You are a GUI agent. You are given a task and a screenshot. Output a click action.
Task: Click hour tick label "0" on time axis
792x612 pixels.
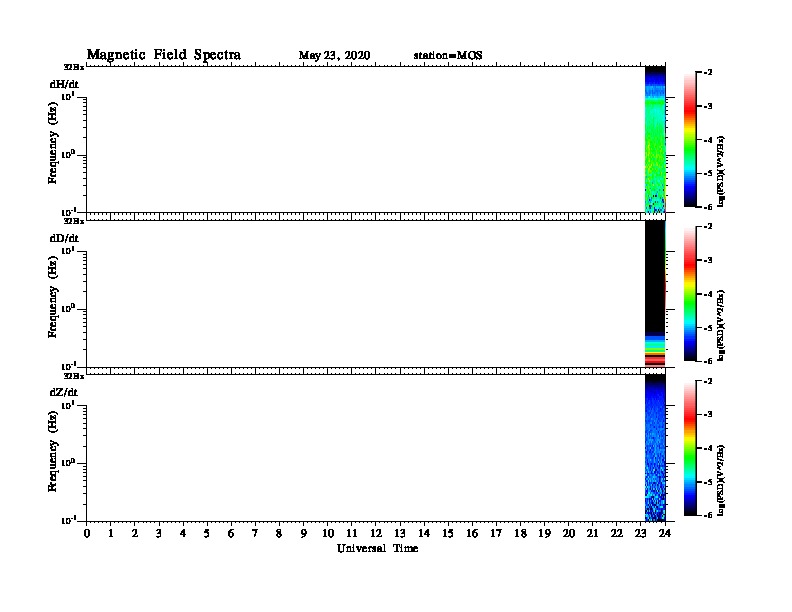[x=87, y=533]
